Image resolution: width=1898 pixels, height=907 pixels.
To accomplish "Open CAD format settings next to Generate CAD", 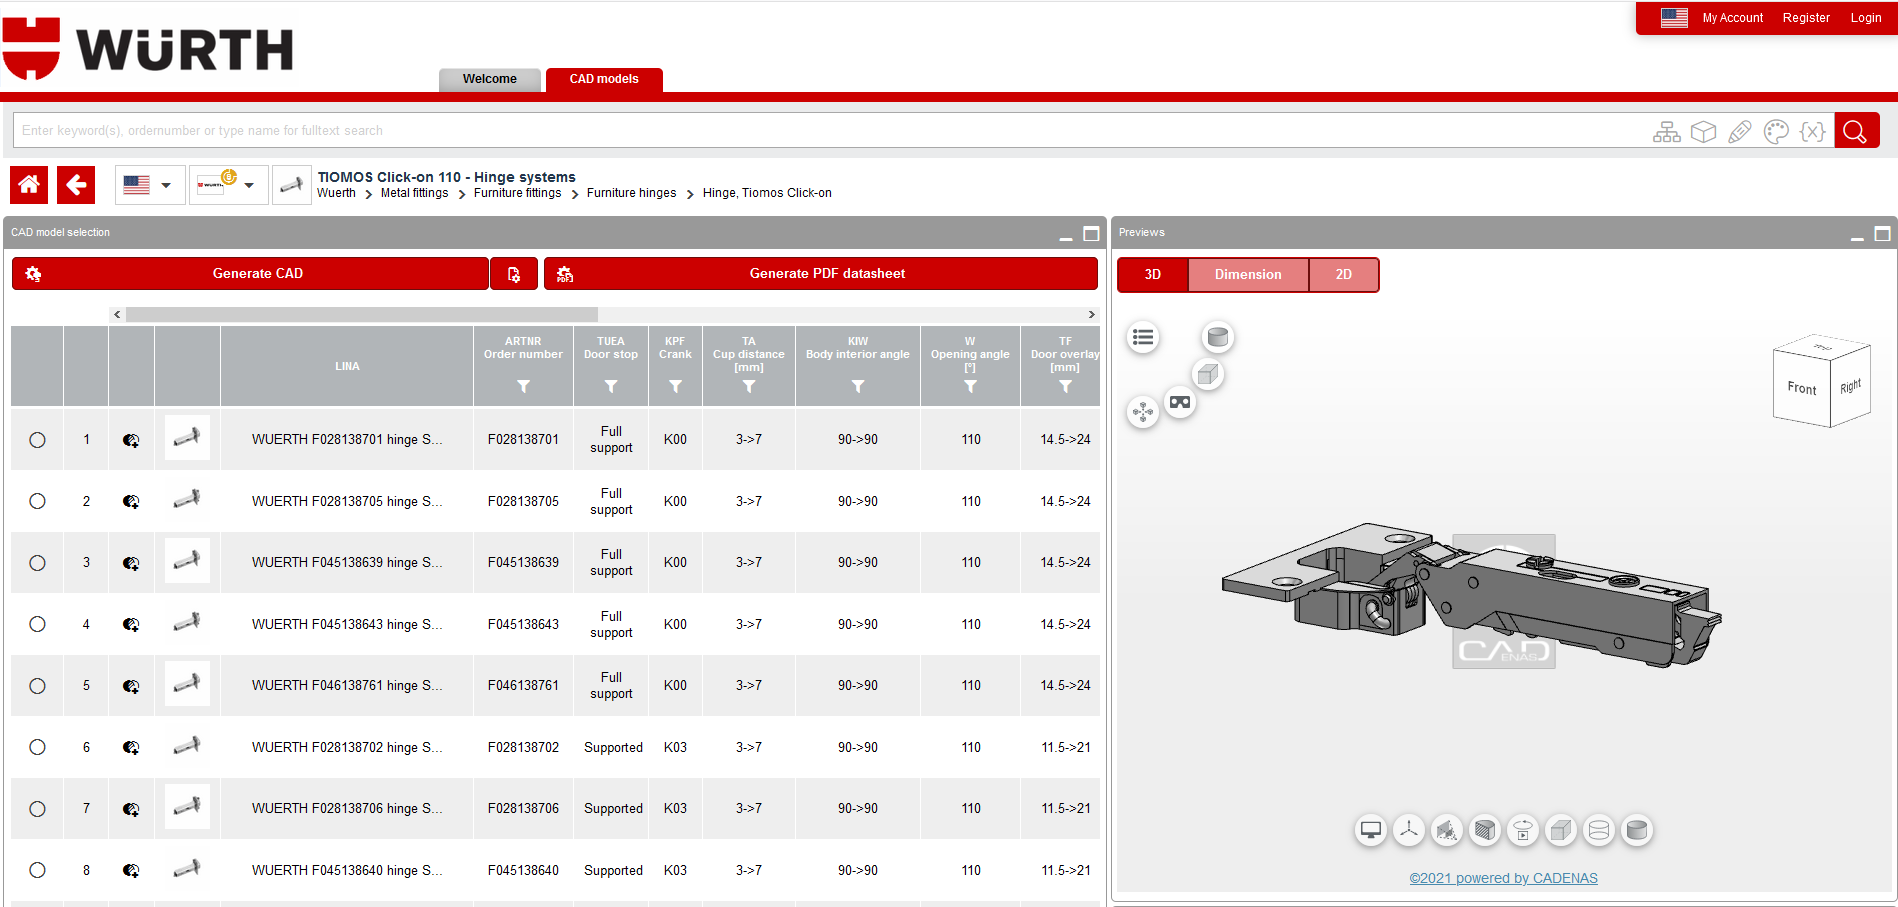I will (x=514, y=274).
